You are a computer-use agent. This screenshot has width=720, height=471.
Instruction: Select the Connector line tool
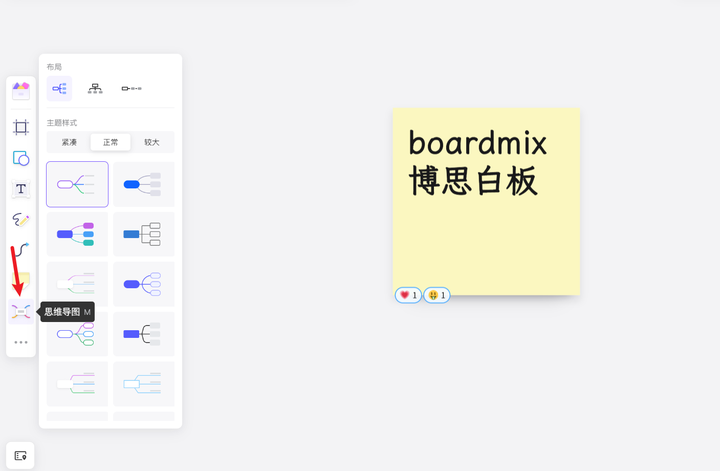pyautogui.click(x=22, y=249)
